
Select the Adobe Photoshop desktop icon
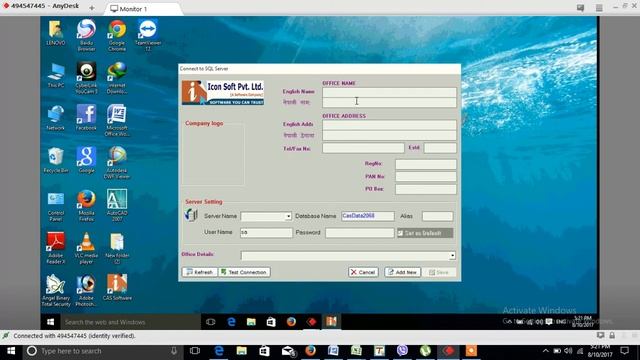coord(86,291)
